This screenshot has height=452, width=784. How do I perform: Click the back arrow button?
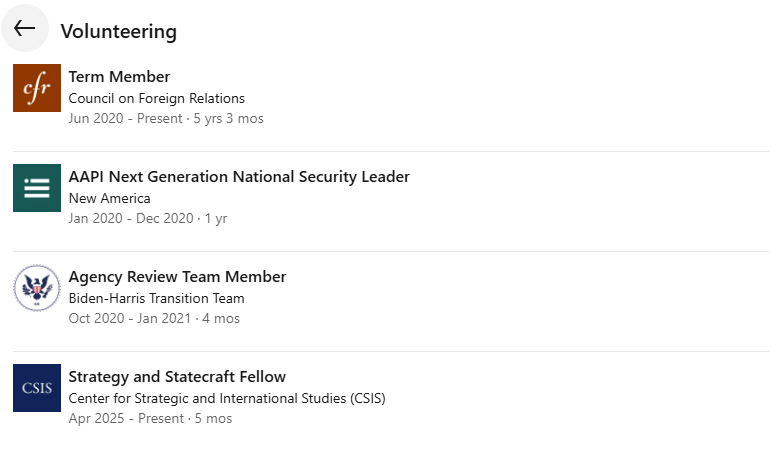25,29
